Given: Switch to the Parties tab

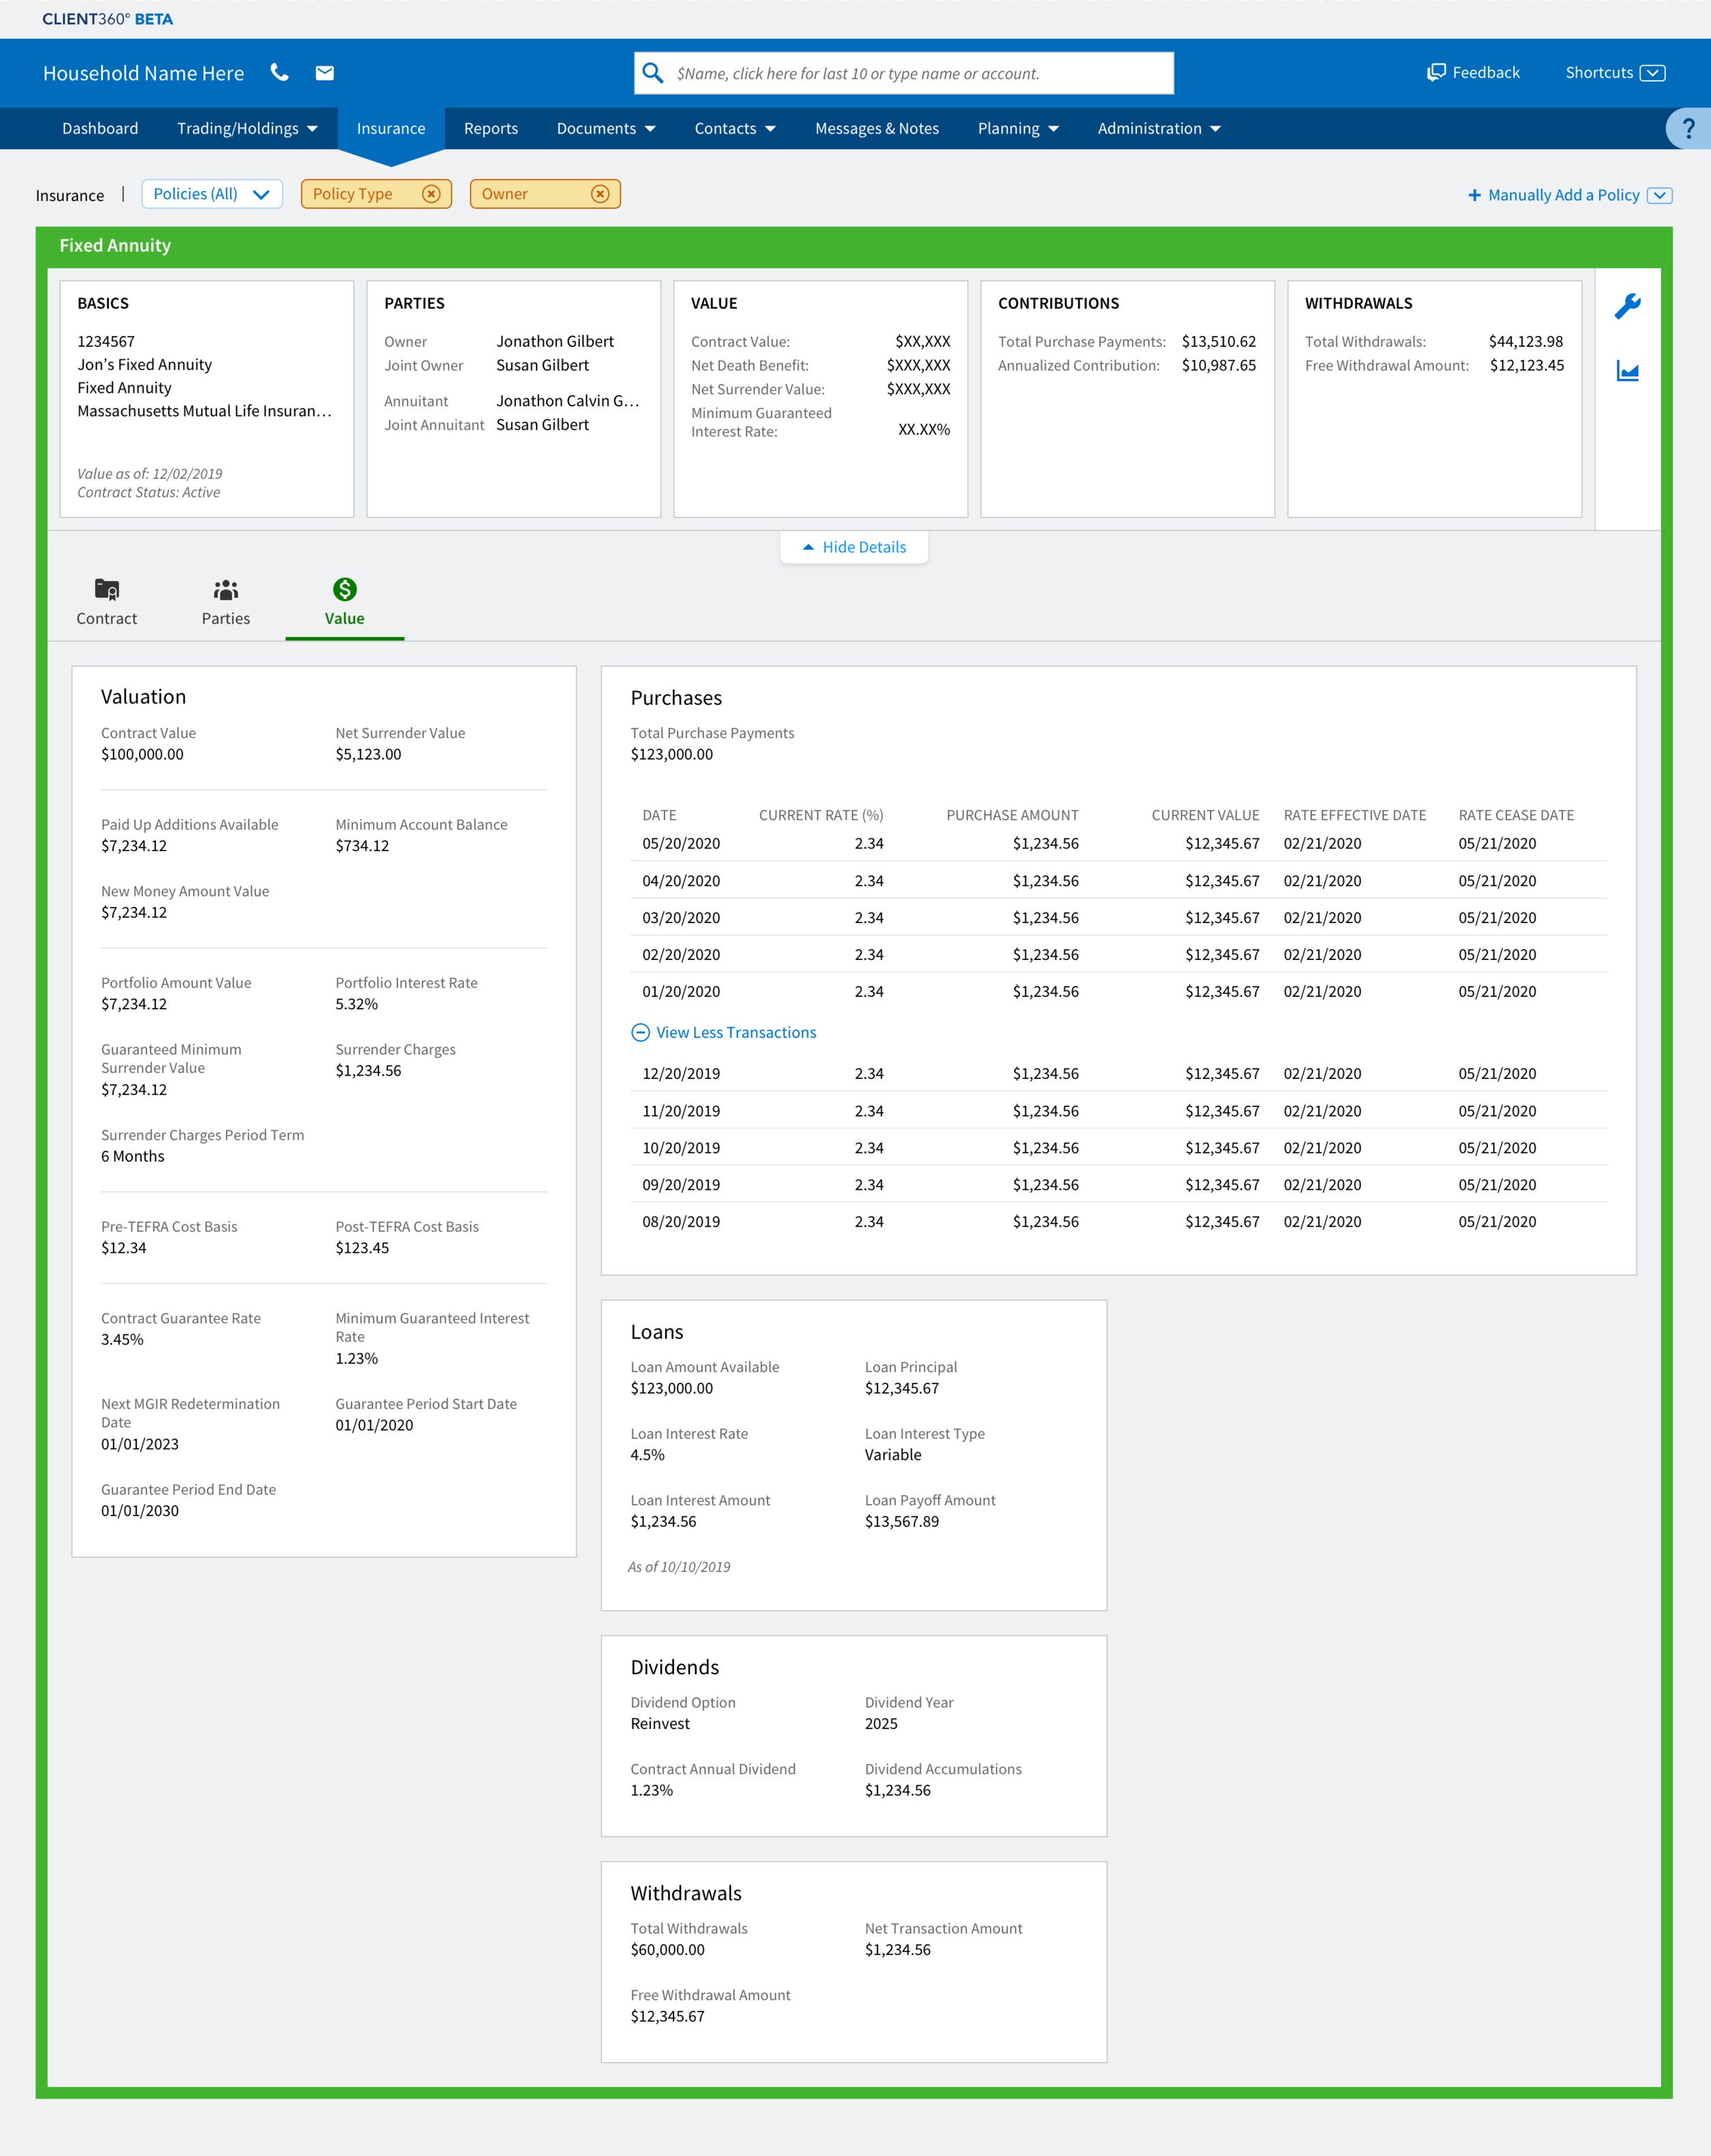Looking at the screenshot, I should tap(226, 602).
